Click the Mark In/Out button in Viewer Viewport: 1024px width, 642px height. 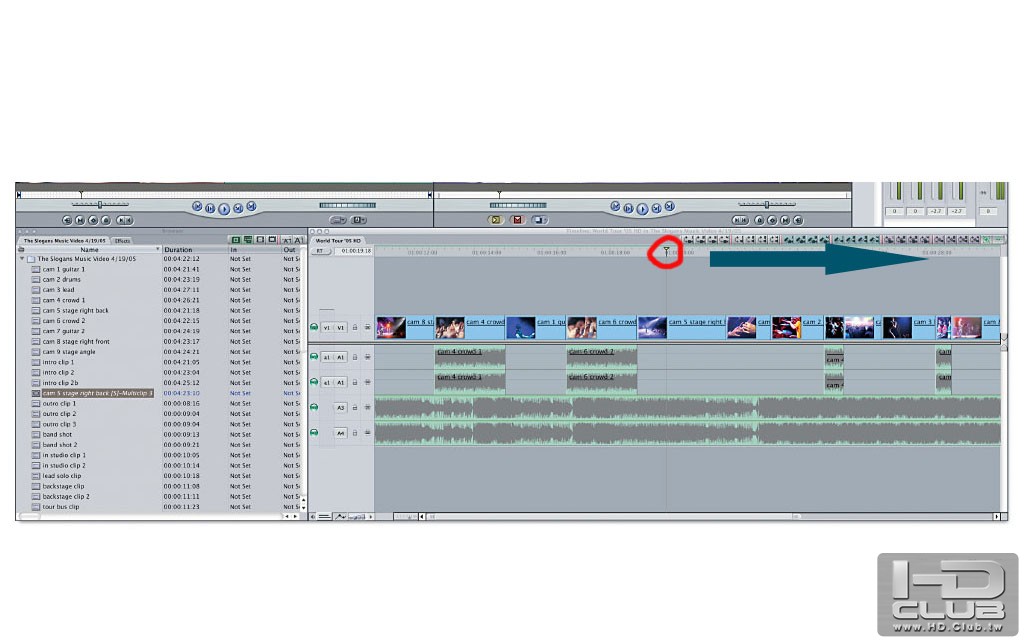point(124,221)
